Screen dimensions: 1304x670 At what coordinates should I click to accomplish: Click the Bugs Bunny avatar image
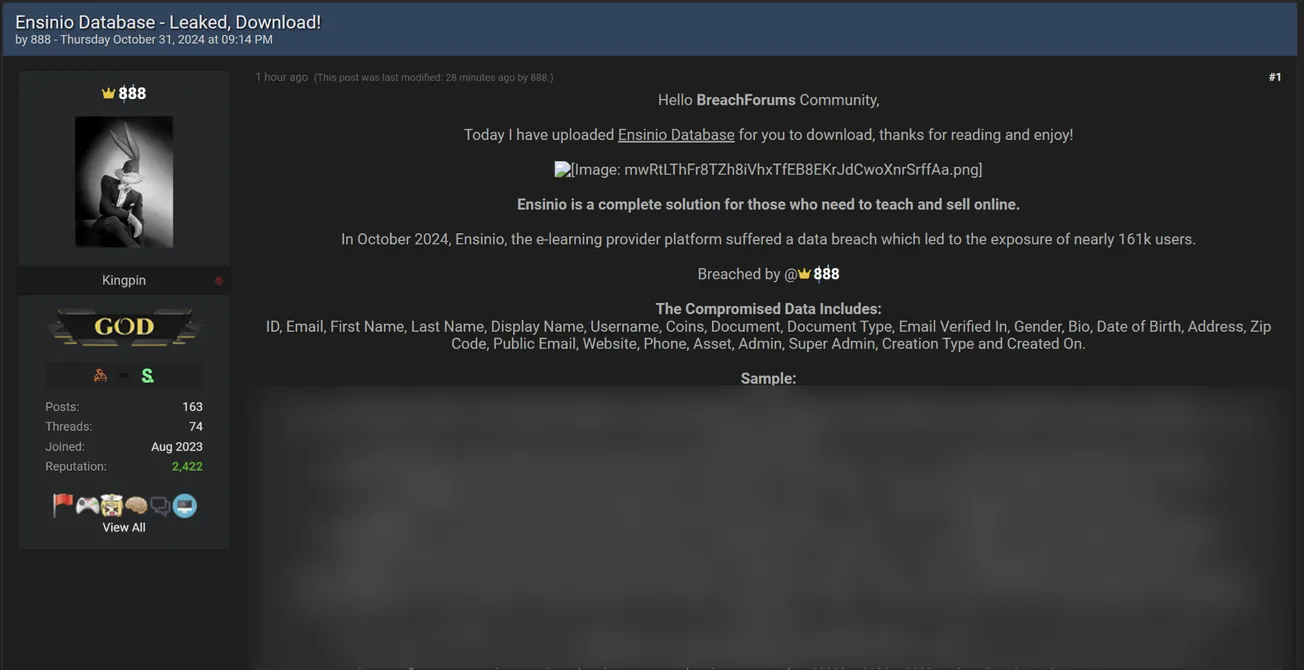coord(124,181)
